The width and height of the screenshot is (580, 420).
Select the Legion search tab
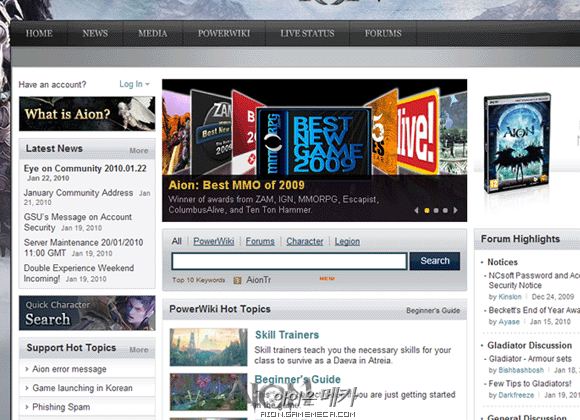pos(347,241)
